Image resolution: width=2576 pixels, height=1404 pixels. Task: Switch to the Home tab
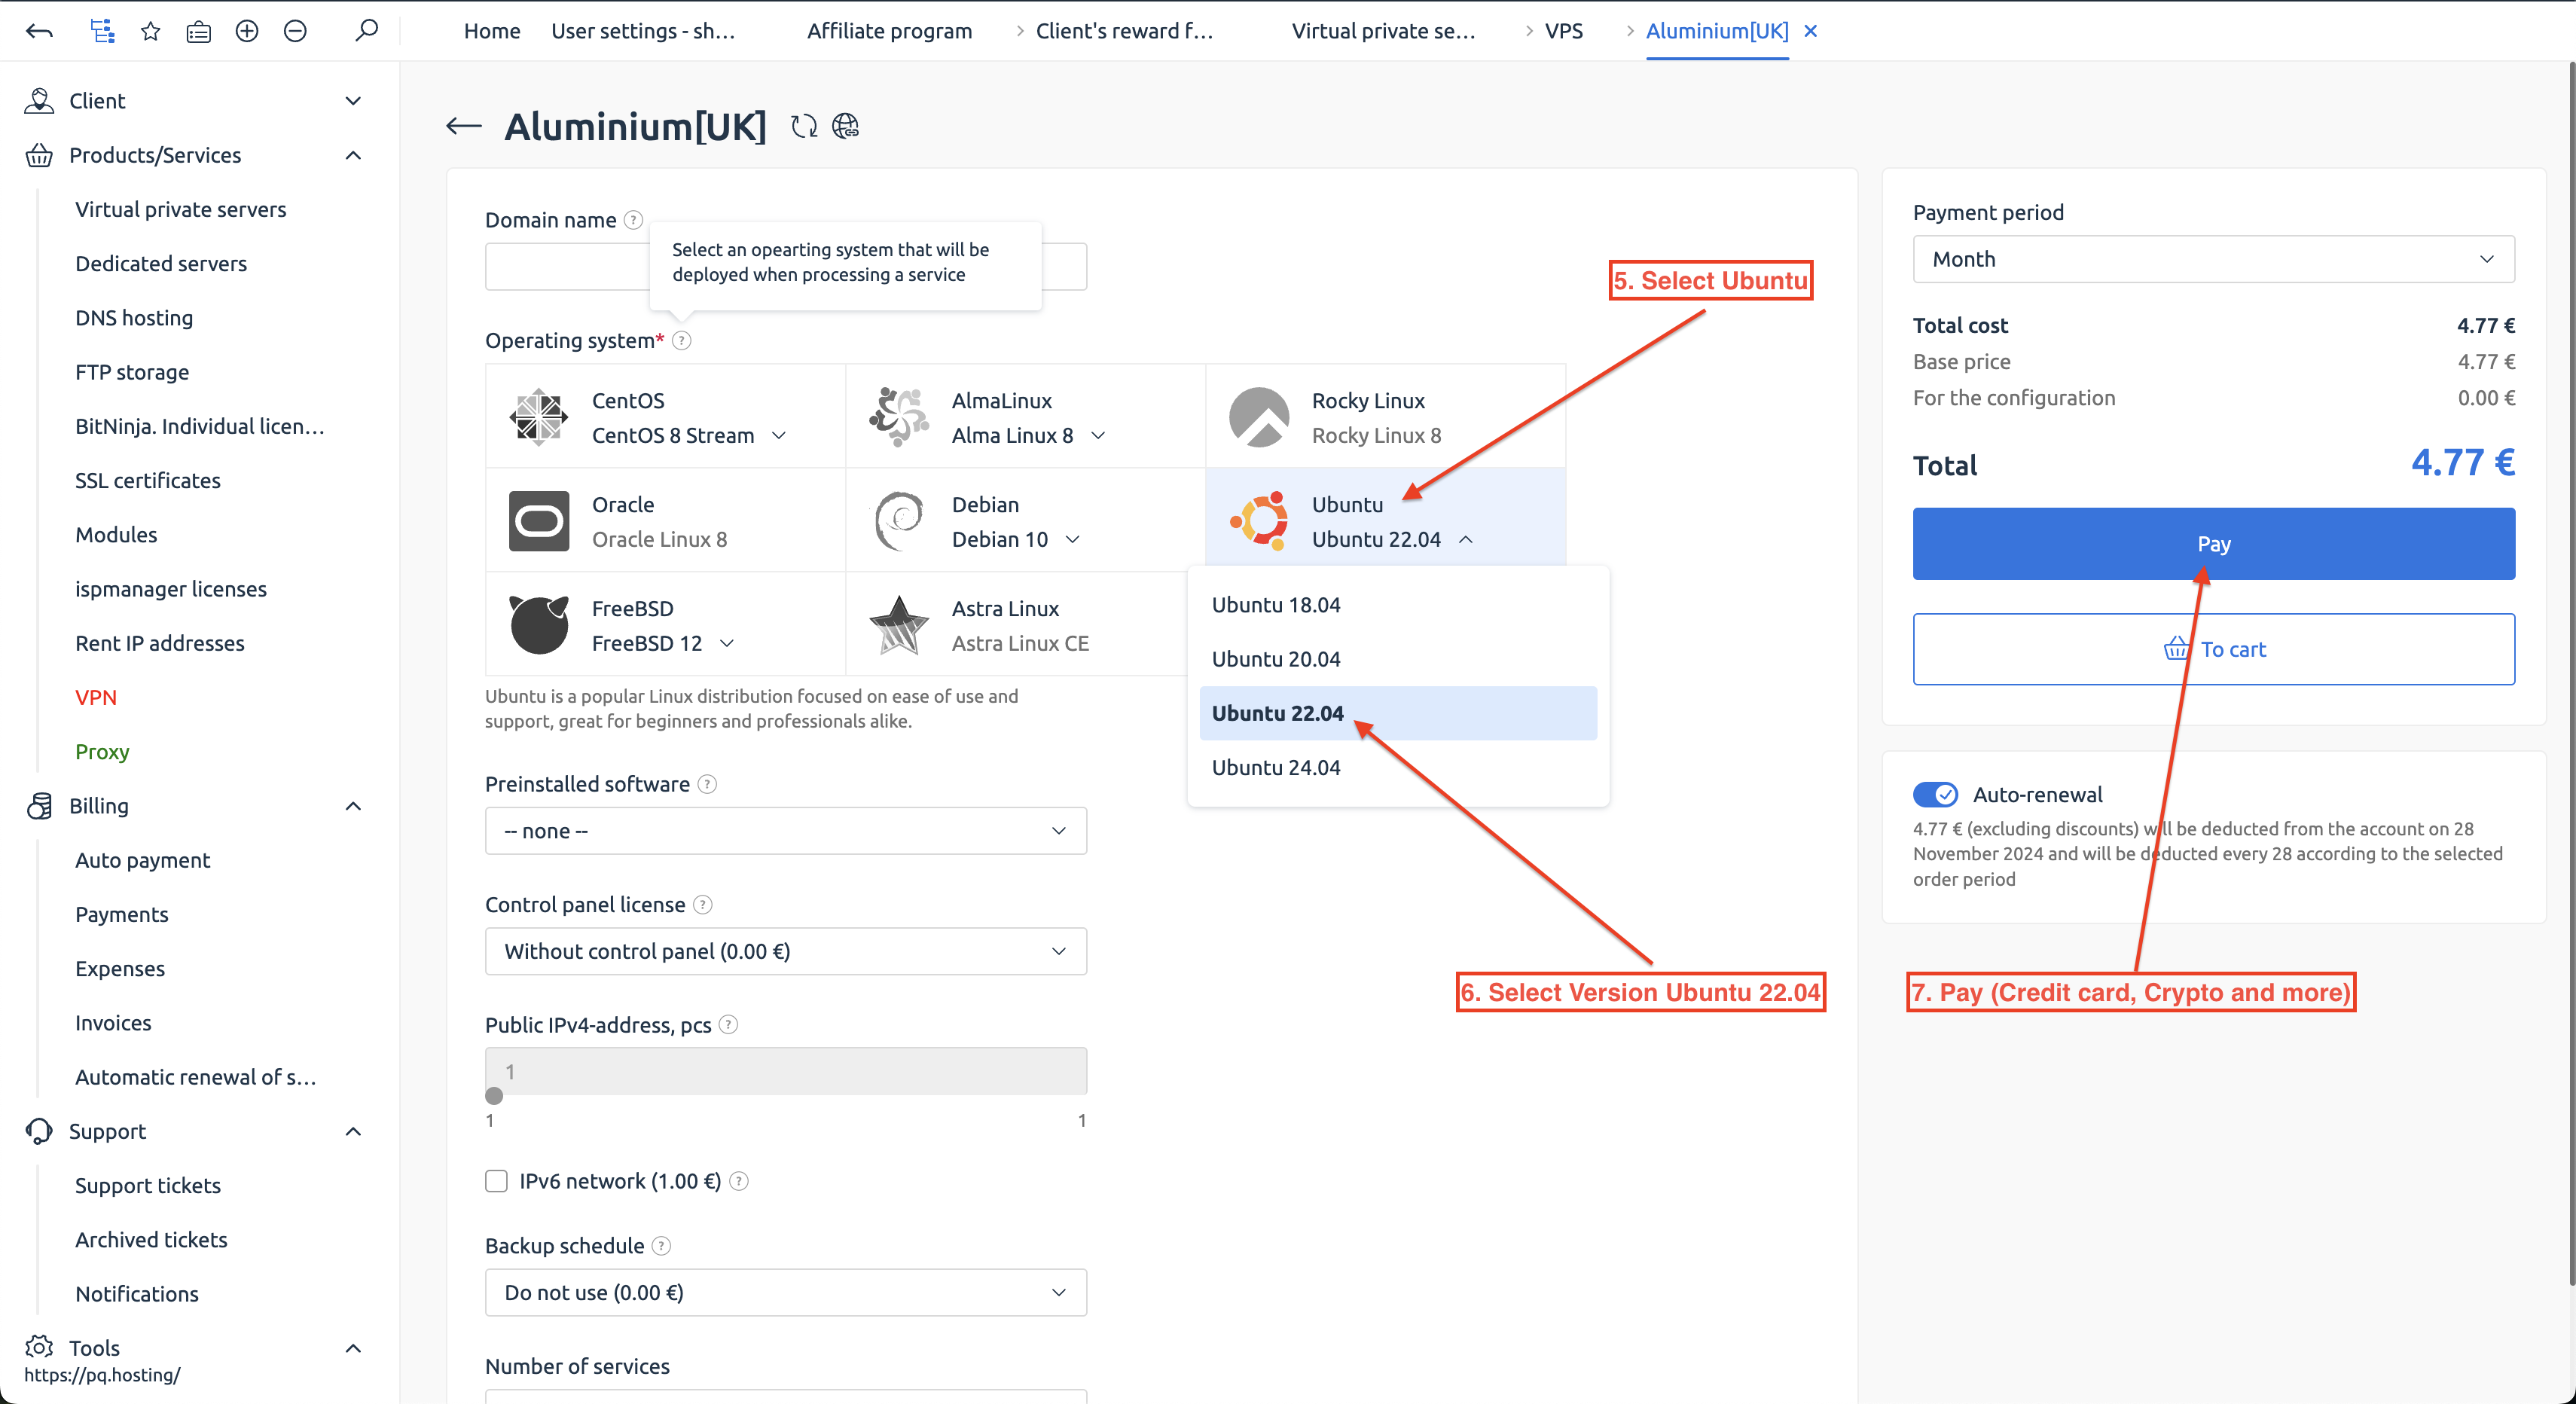(492, 31)
